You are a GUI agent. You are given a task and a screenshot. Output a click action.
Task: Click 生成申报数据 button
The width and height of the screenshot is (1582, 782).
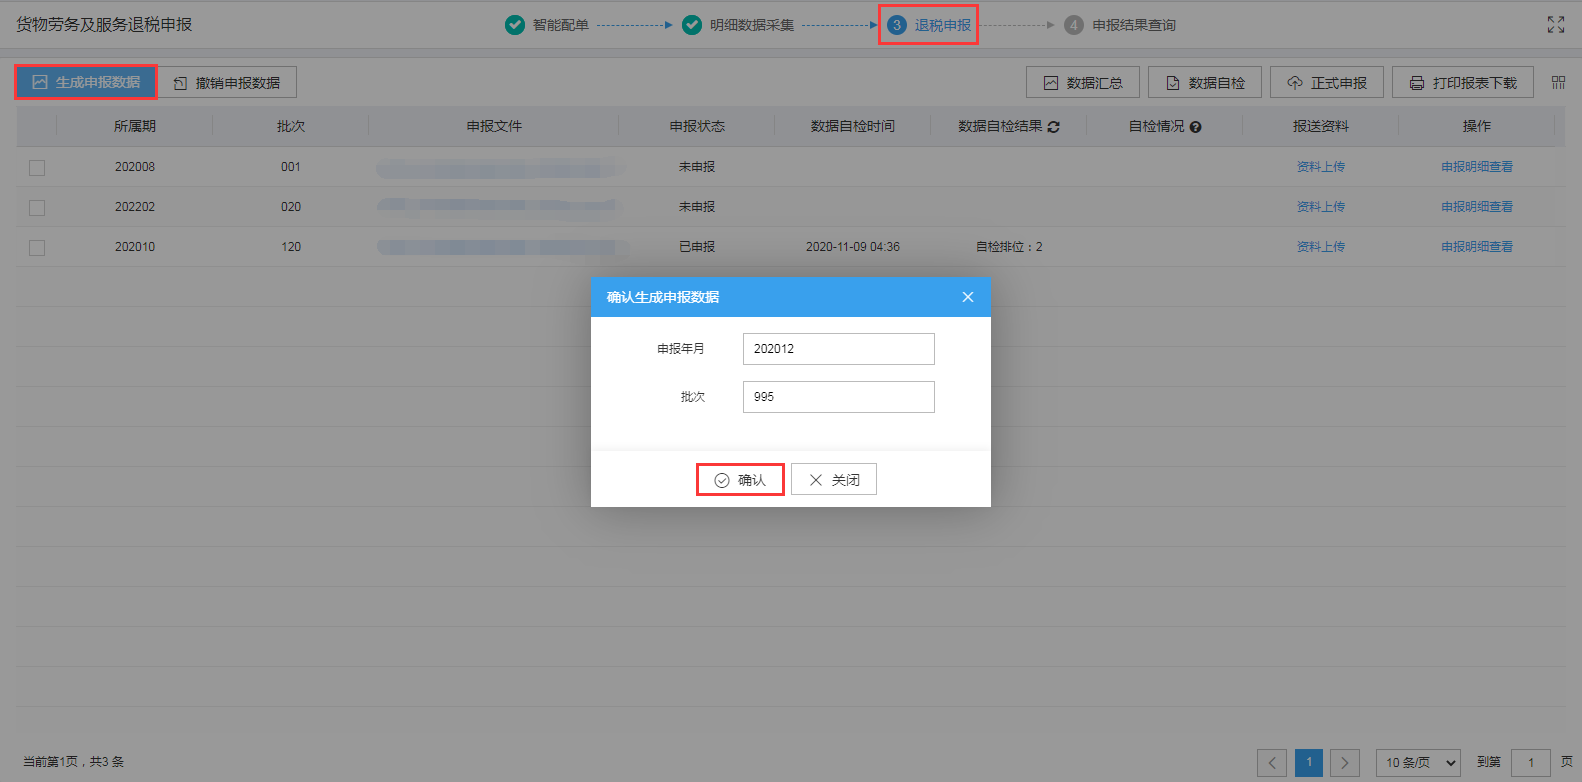86,82
